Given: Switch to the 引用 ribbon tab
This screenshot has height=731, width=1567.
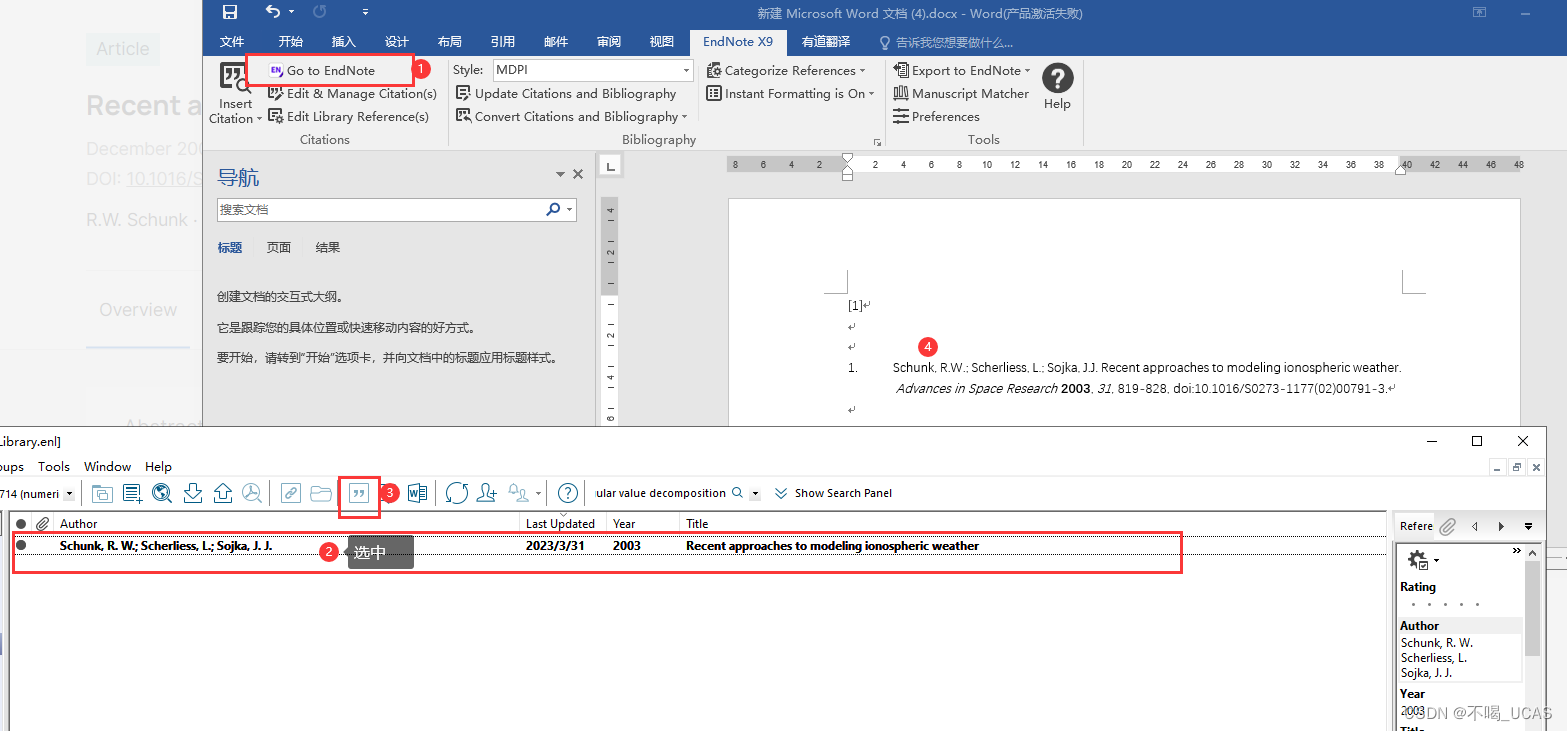Looking at the screenshot, I should [503, 41].
